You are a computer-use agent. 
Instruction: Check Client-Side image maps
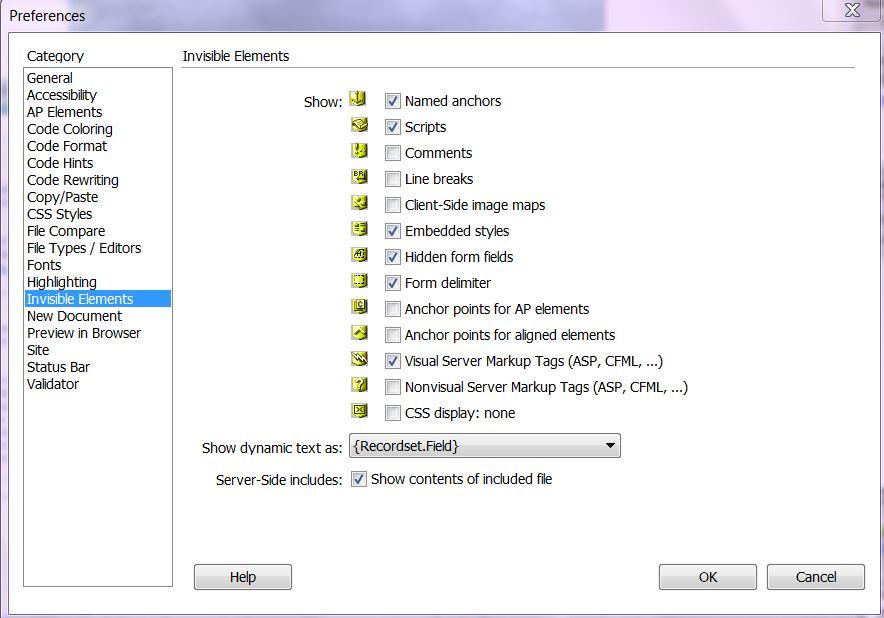pos(392,205)
